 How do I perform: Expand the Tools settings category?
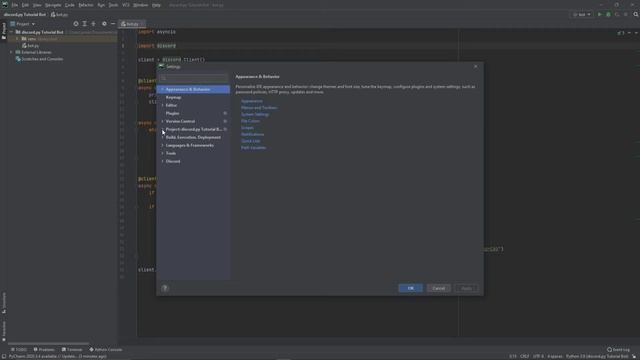pyautogui.click(x=162, y=153)
